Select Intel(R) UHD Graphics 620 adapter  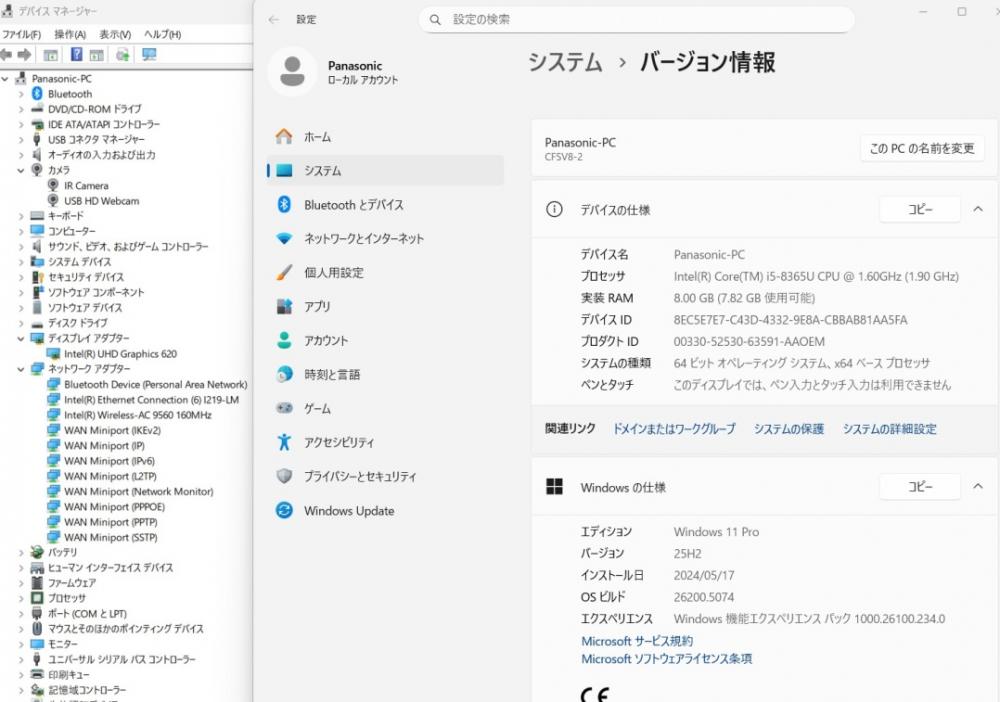click(121, 354)
